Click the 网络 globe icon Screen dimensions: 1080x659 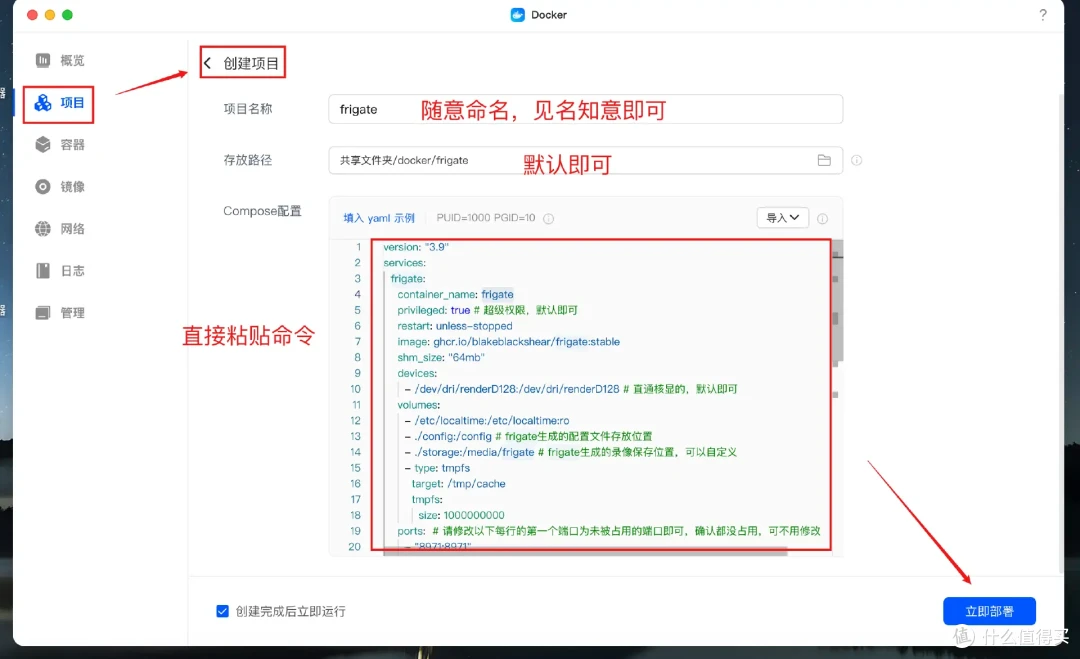pos(43,229)
